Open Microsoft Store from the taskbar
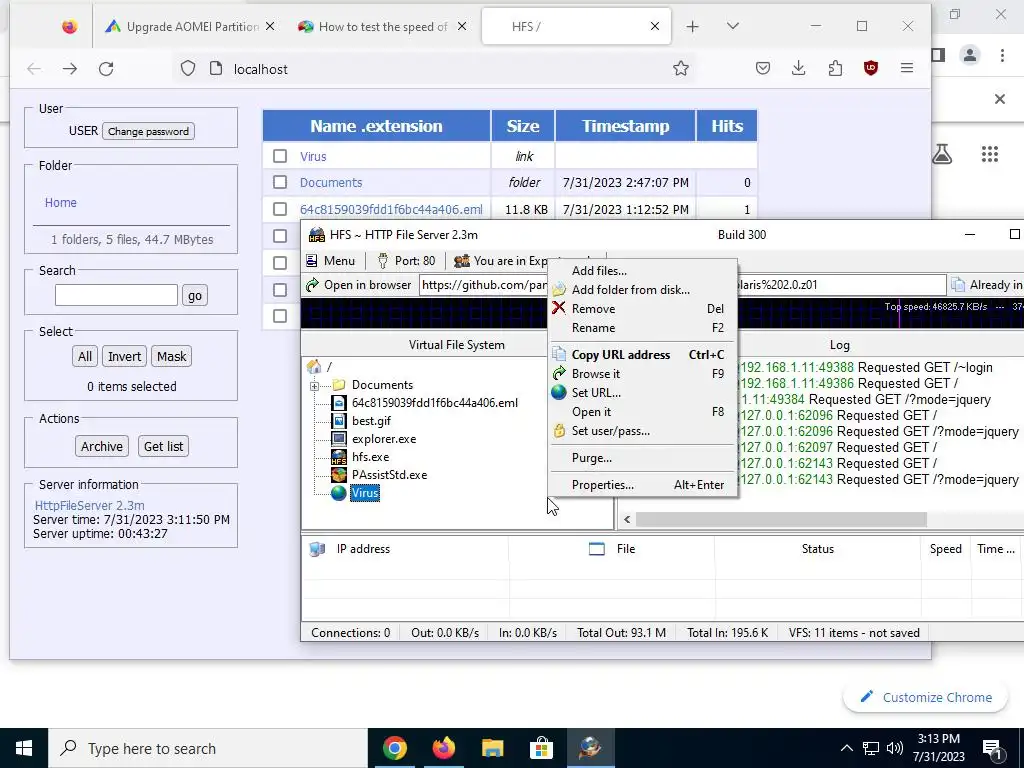This screenshot has width=1024, height=768. coord(541,748)
